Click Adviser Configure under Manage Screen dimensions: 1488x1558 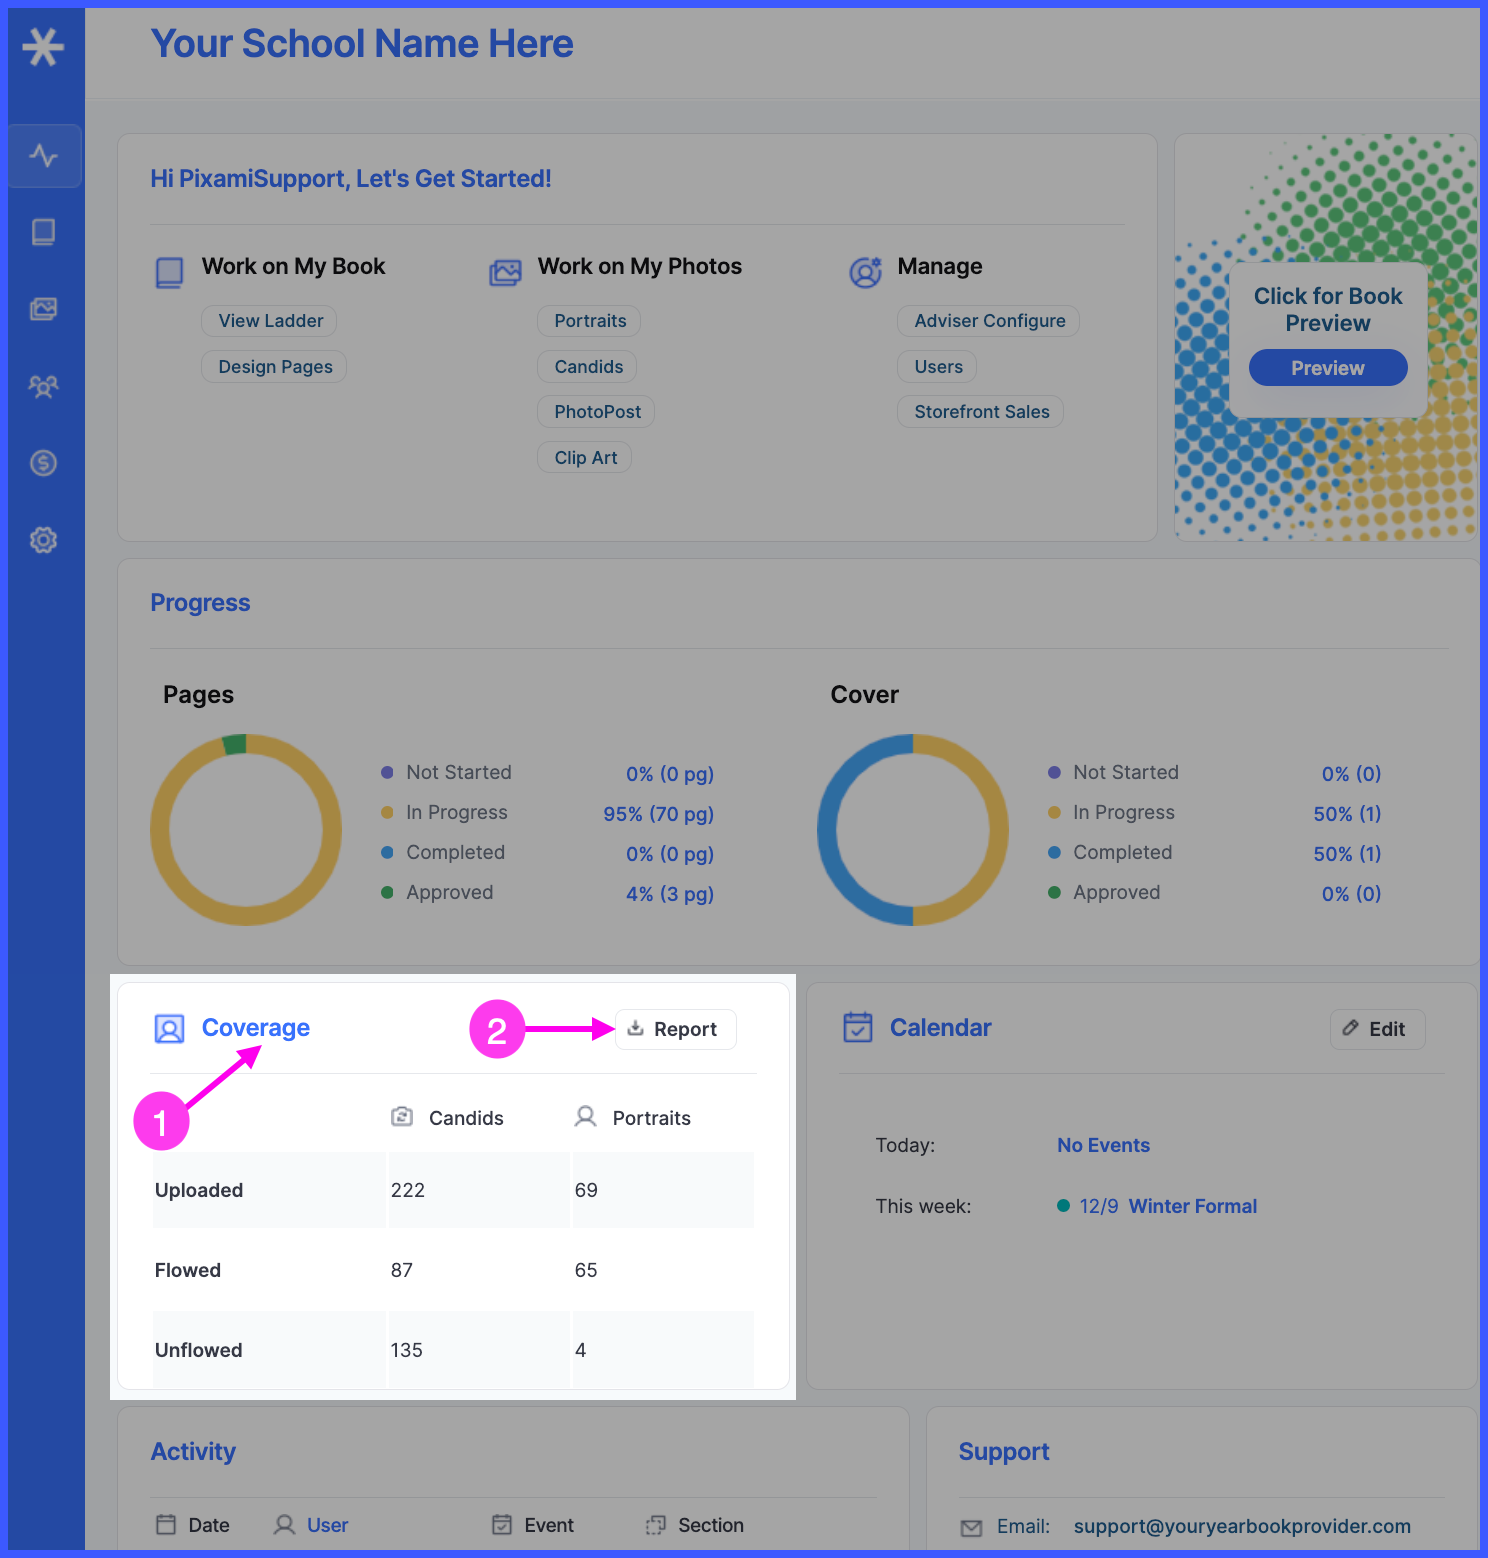pyautogui.click(x=988, y=320)
